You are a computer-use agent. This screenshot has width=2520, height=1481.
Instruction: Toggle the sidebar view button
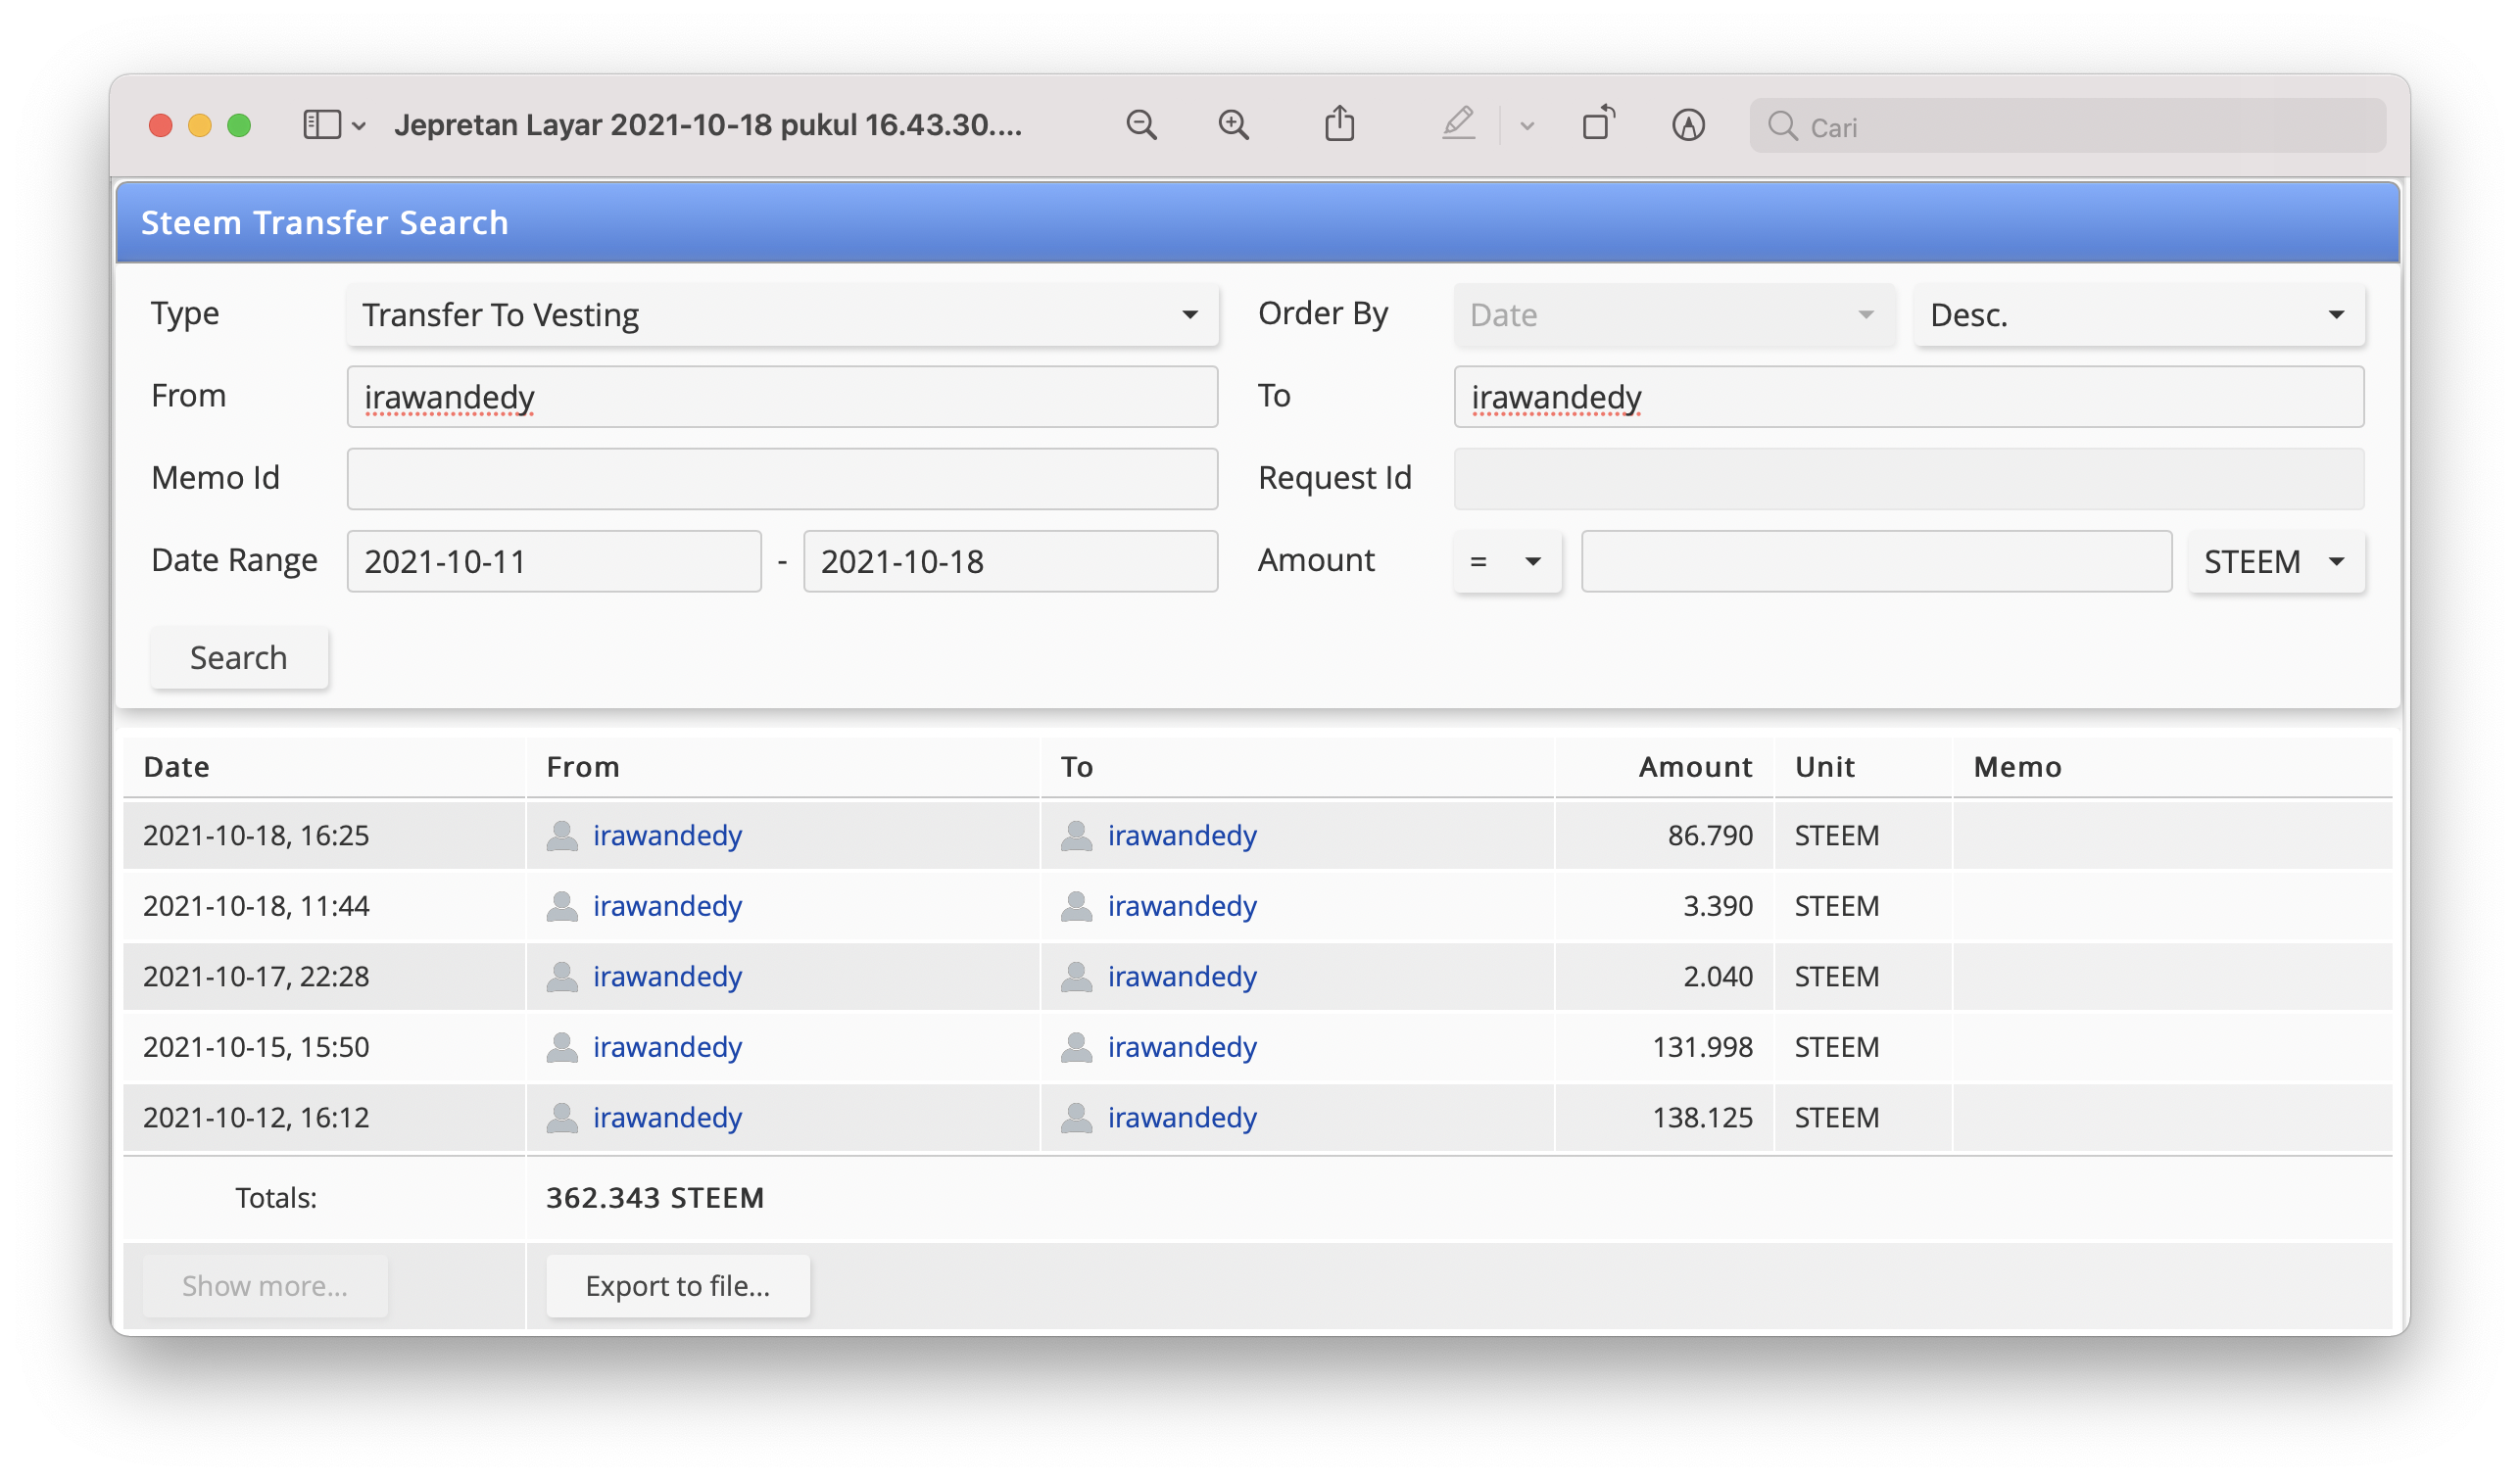point(322,125)
